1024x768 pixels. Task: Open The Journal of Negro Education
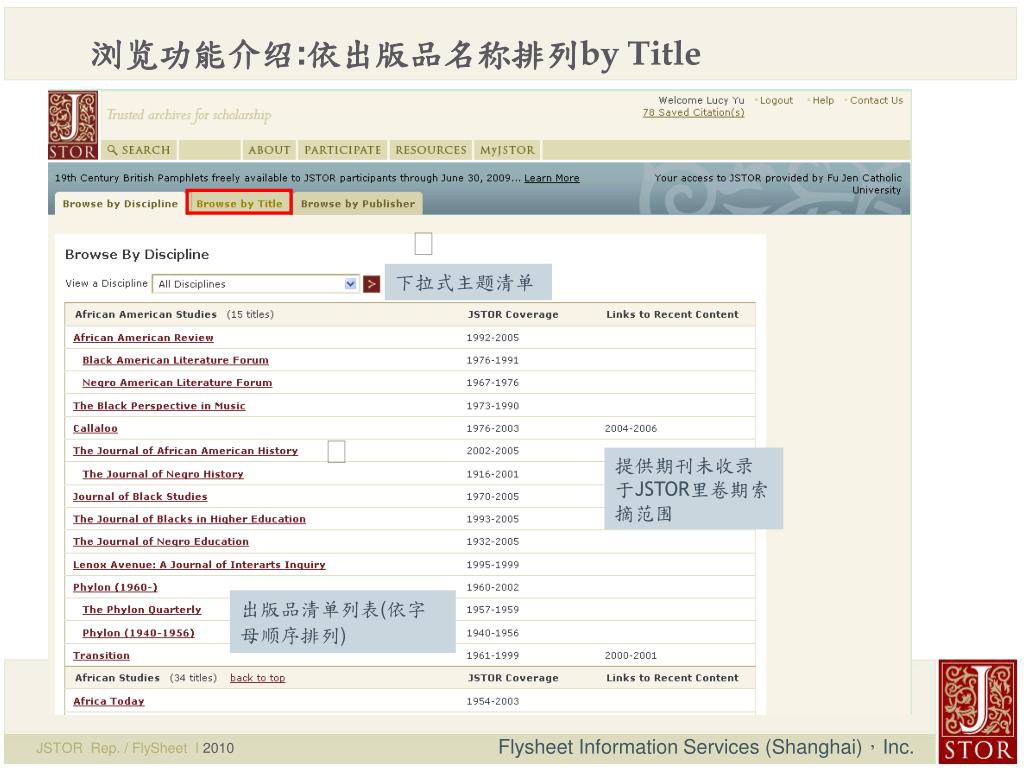(161, 541)
